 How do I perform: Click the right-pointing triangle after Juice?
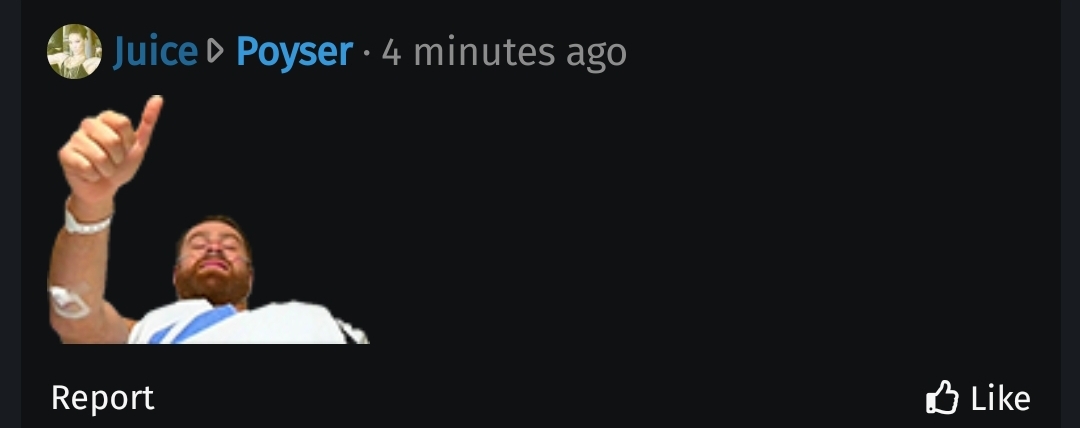pos(216,51)
